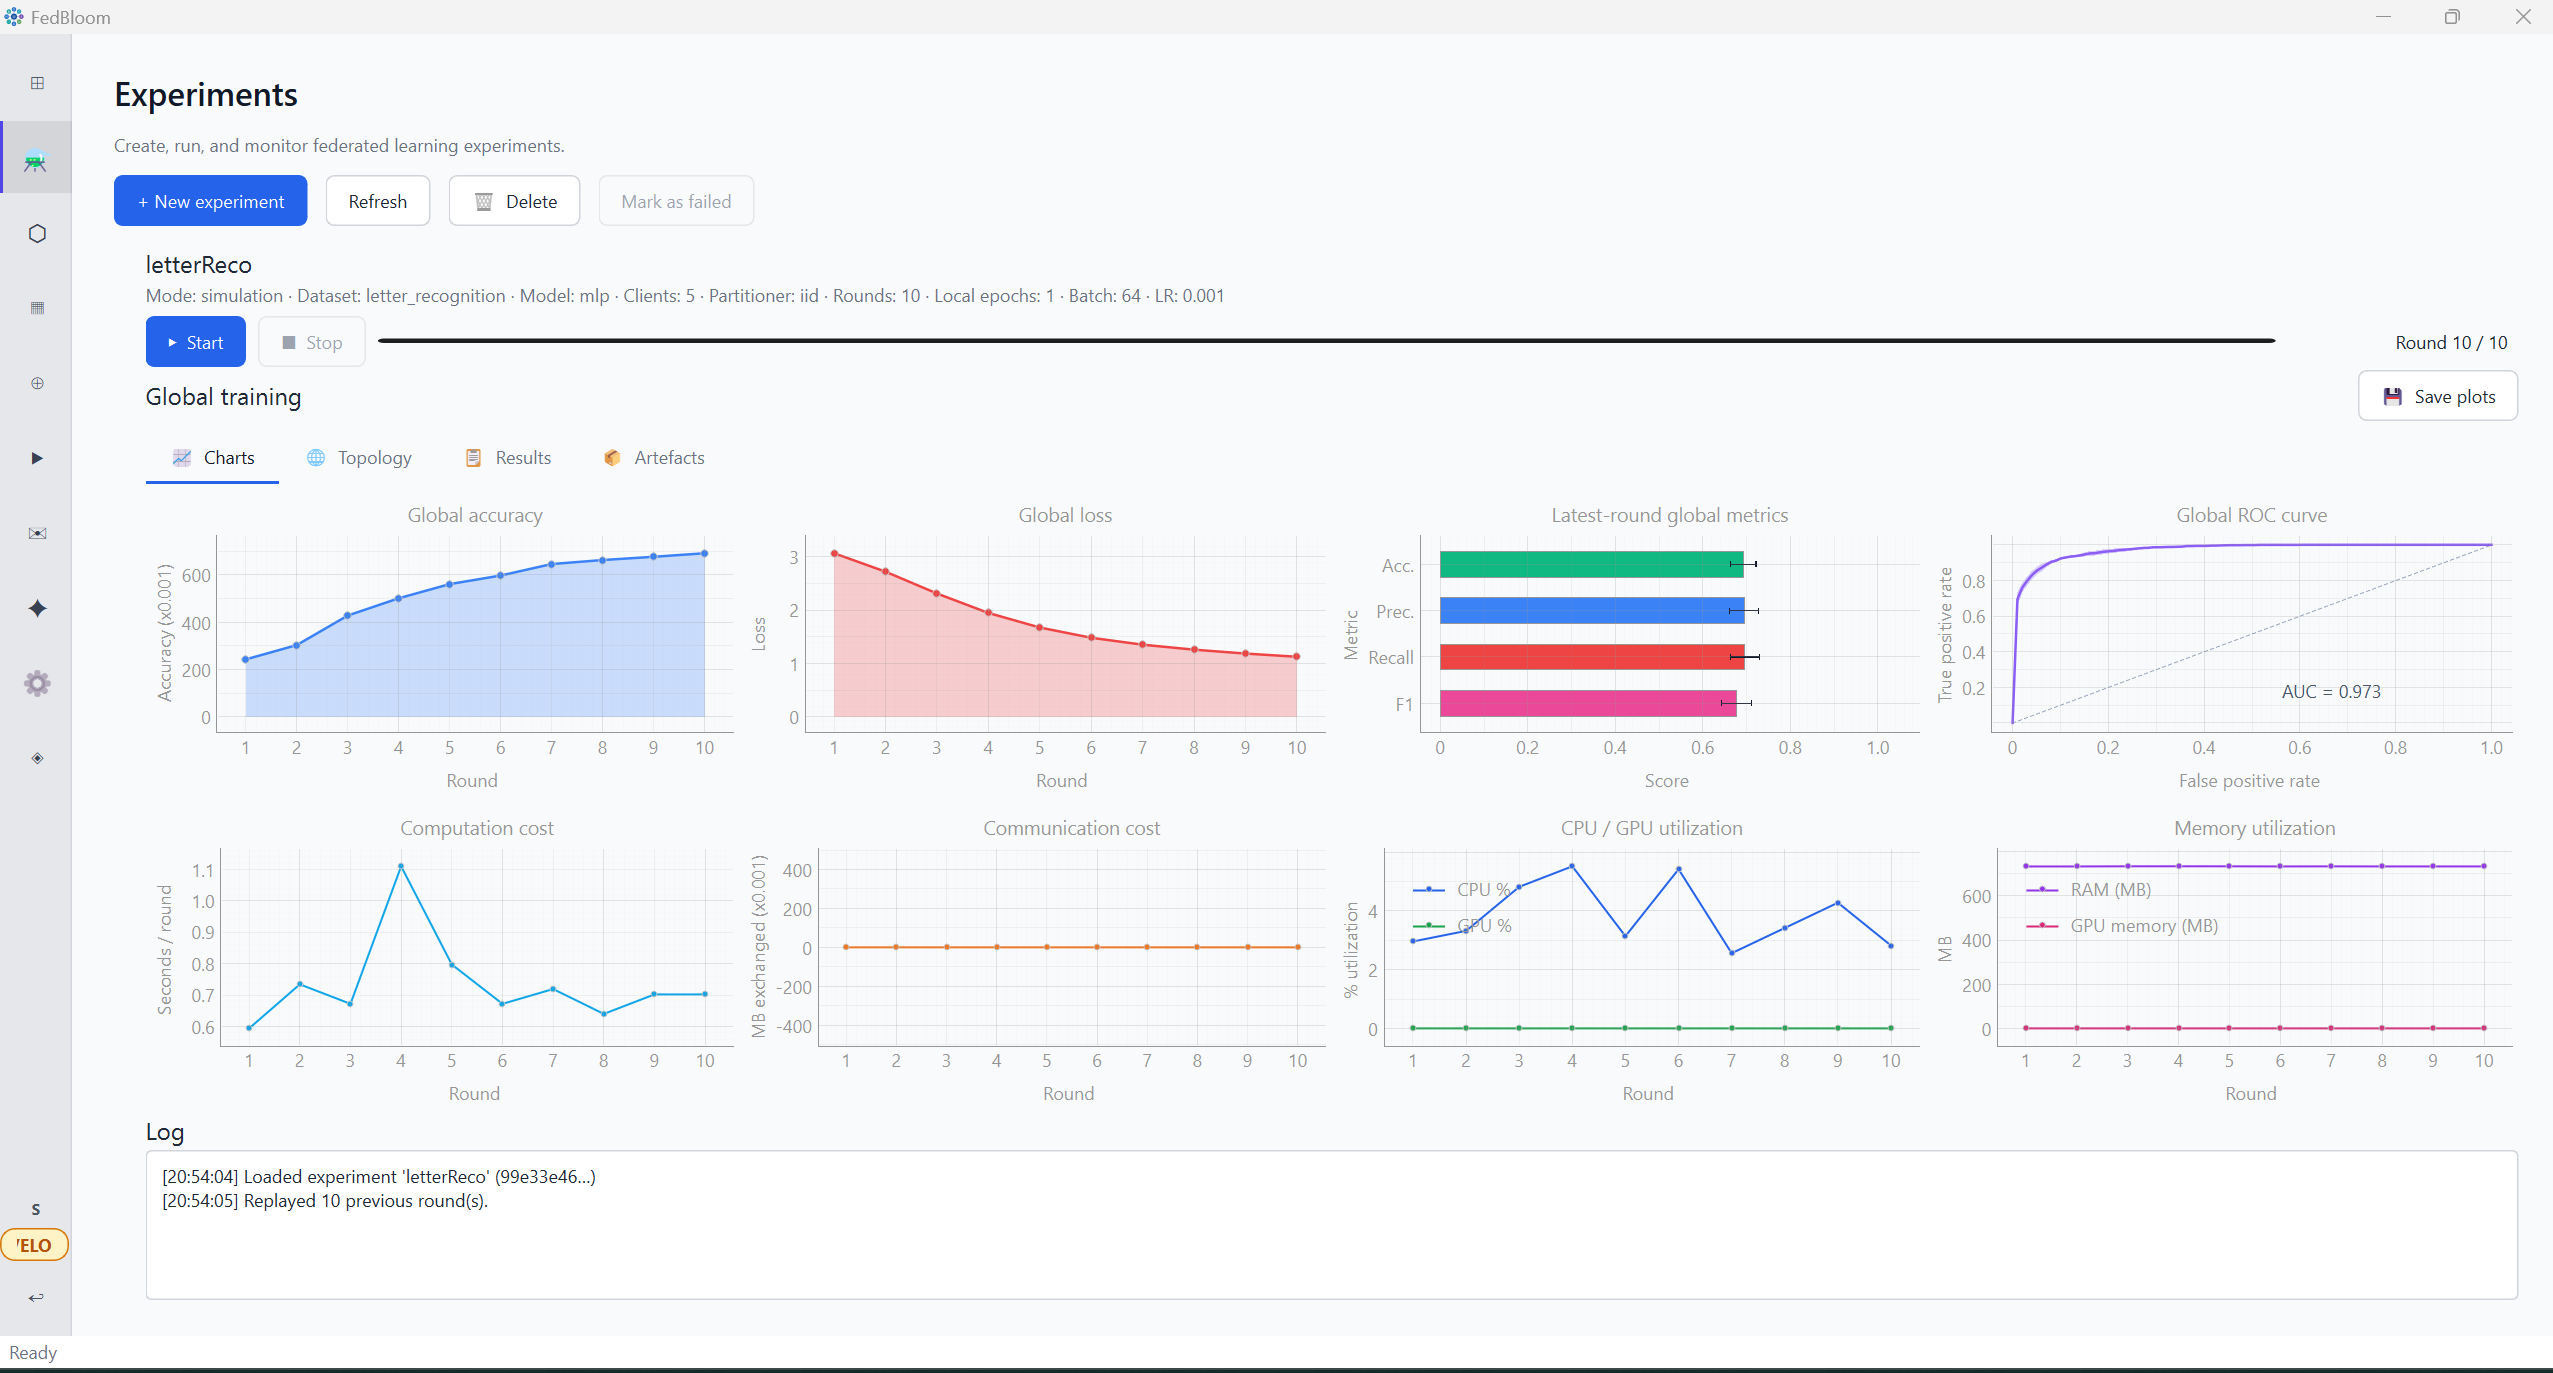Image resolution: width=2553 pixels, height=1373 pixels.
Task: Open the dashboard grid icon in sidebar
Action: coord(37,83)
